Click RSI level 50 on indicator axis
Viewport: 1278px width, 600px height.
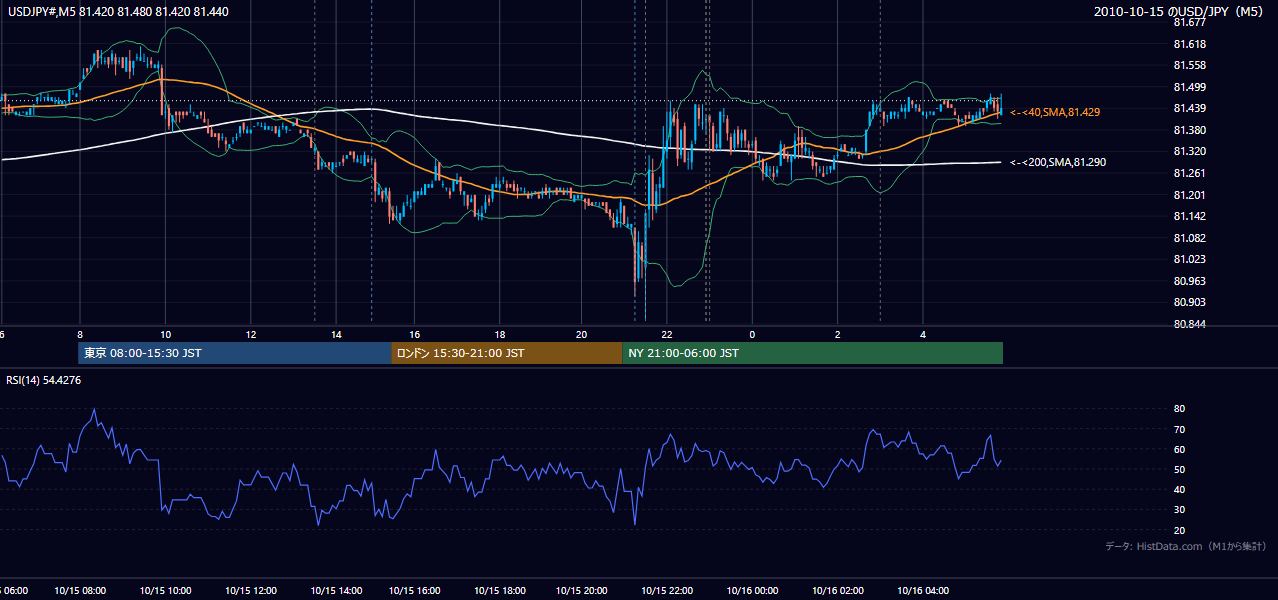[x=1179, y=469]
